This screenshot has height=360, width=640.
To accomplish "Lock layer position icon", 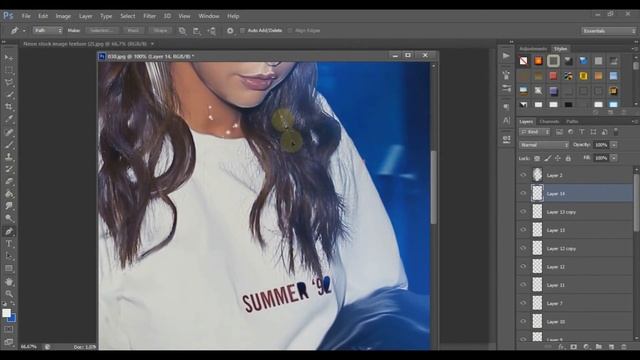I will coord(558,158).
